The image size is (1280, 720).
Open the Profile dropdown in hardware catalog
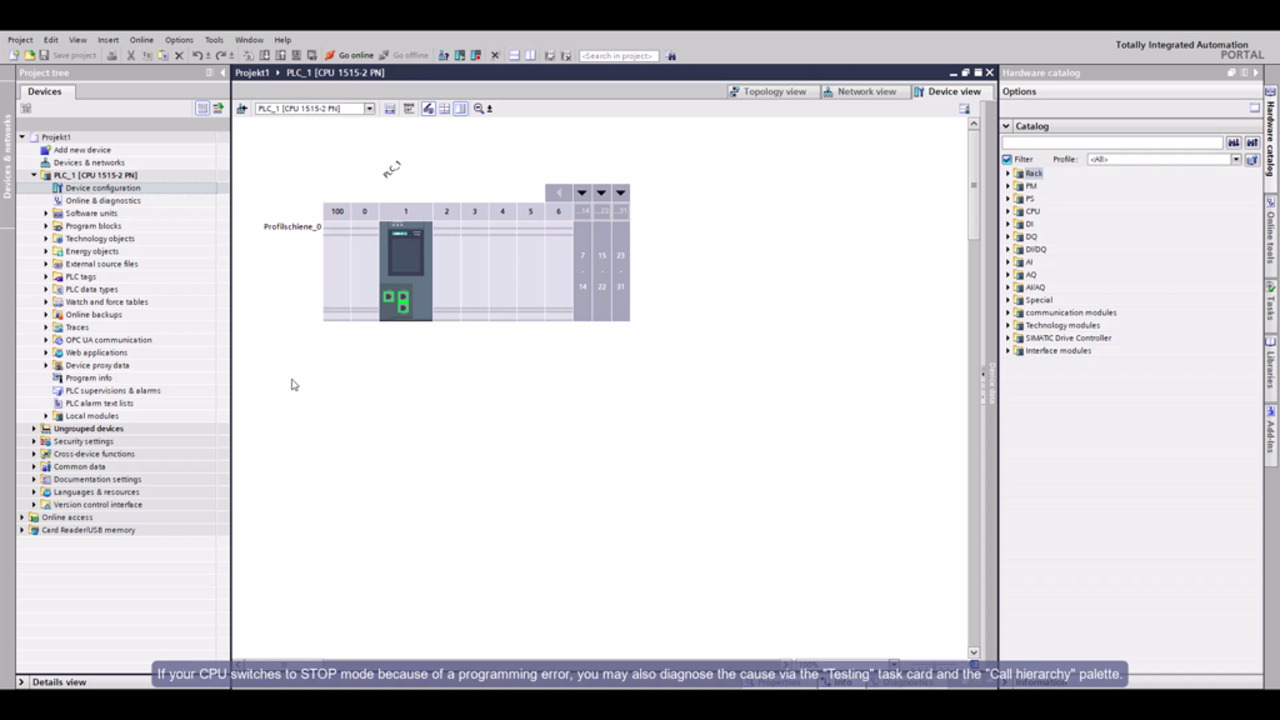[1236, 159]
